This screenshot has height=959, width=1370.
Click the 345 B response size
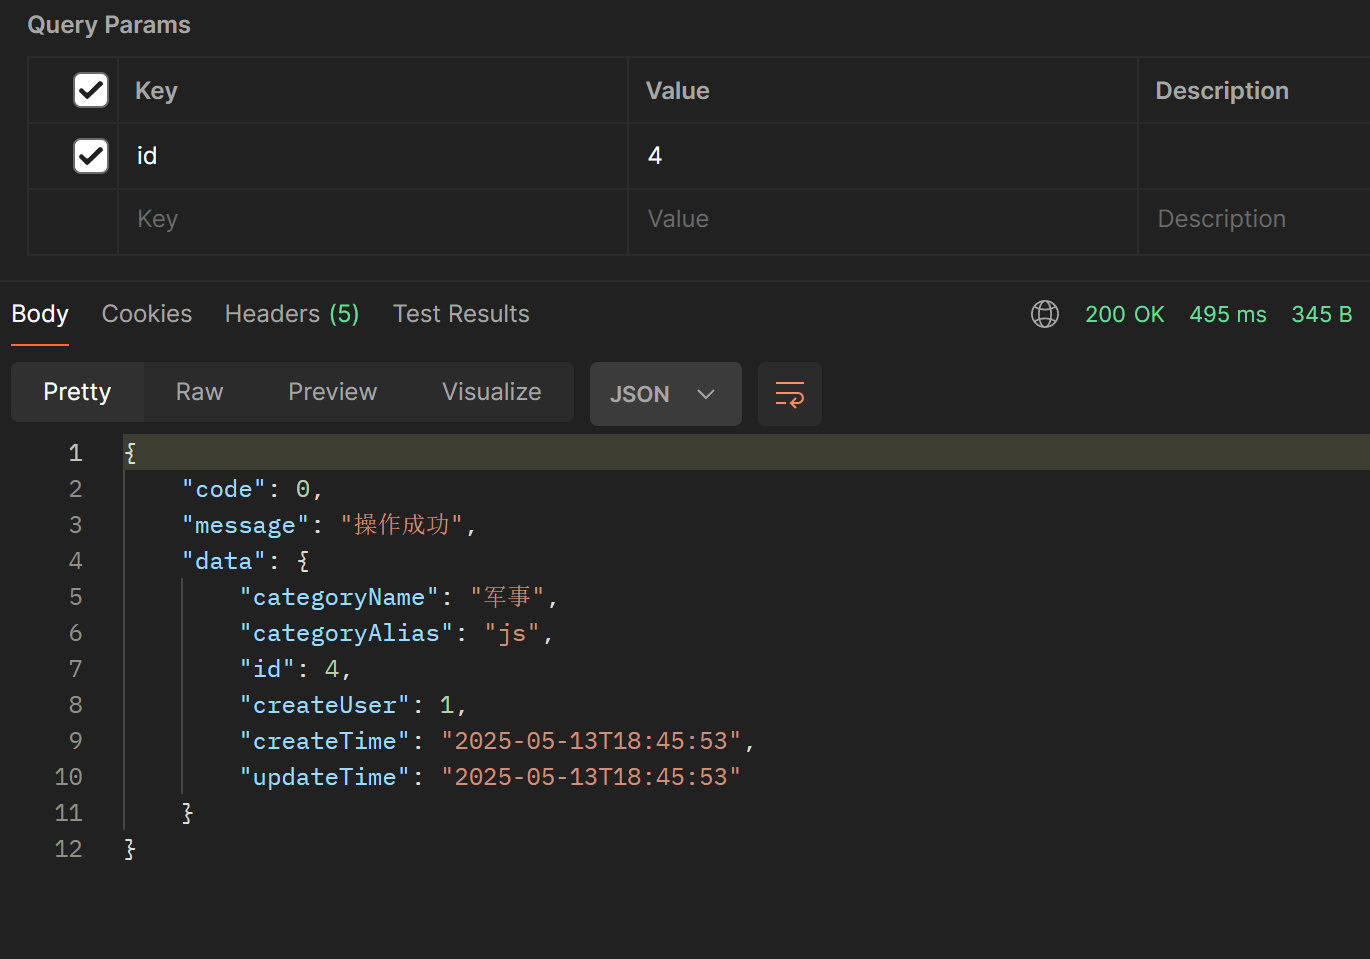(x=1321, y=313)
